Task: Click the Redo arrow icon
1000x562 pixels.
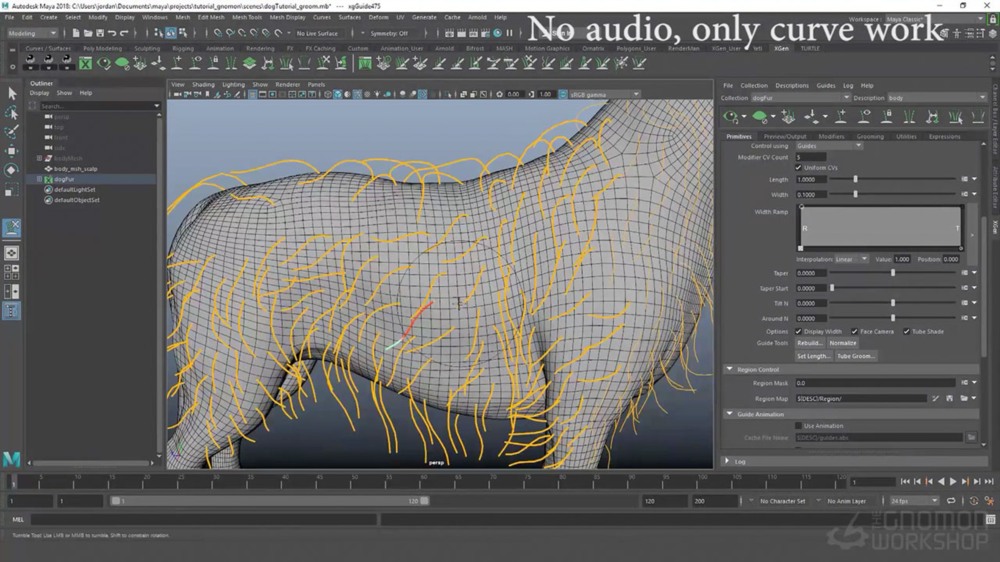Action: 124,33
